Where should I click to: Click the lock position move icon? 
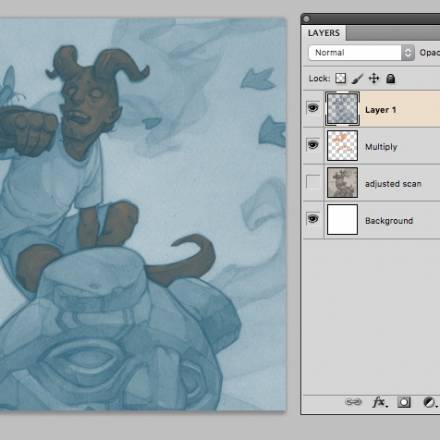(x=374, y=79)
